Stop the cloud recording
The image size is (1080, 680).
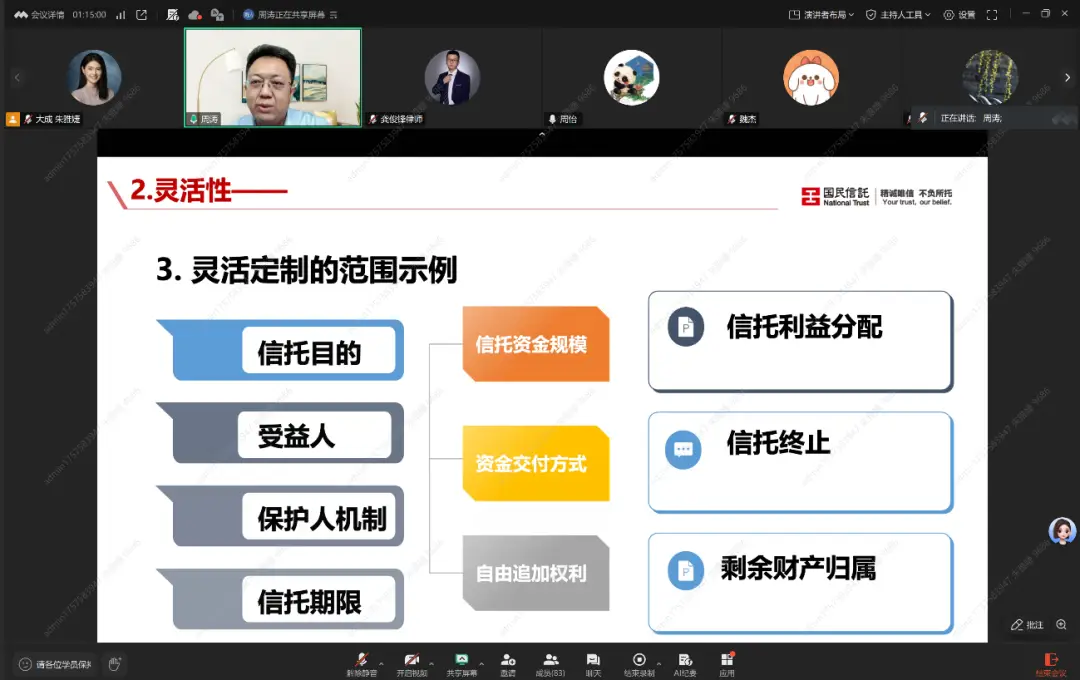pyautogui.click(x=640, y=661)
